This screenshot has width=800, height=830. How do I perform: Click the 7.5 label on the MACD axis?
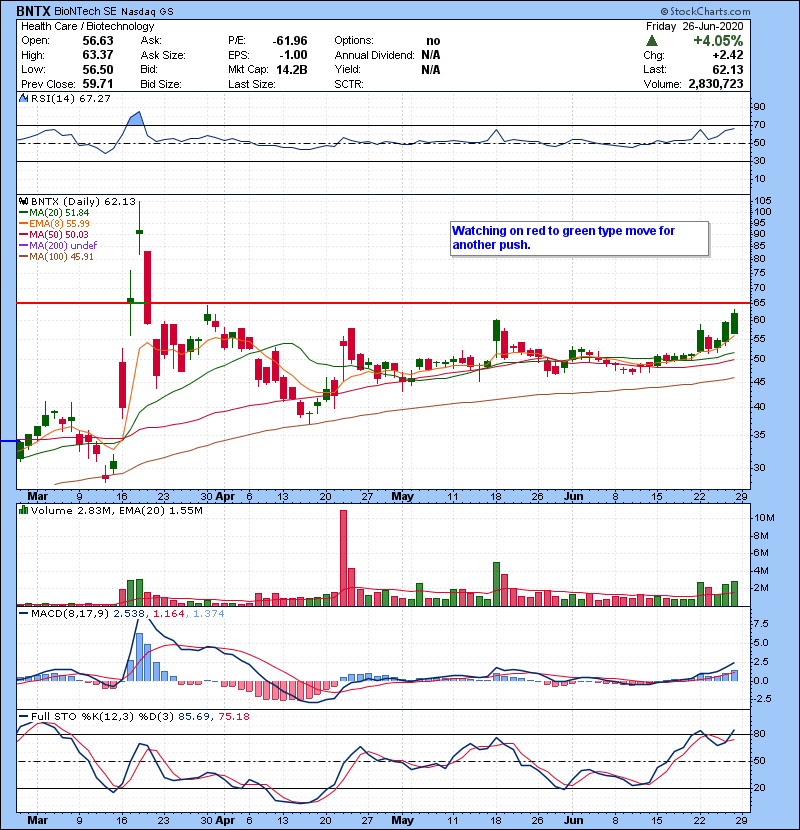coord(761,624)
